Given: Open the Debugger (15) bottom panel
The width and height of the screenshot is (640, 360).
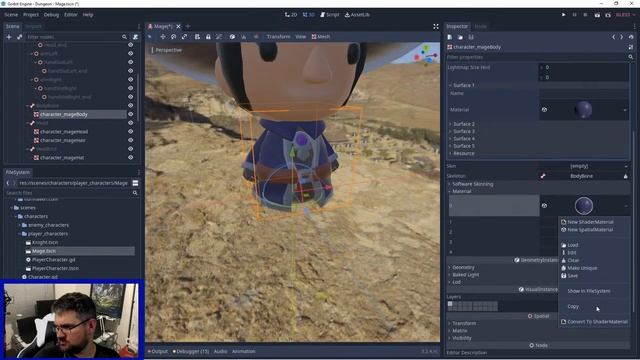Looking at the screenshot, I should 191,351.
